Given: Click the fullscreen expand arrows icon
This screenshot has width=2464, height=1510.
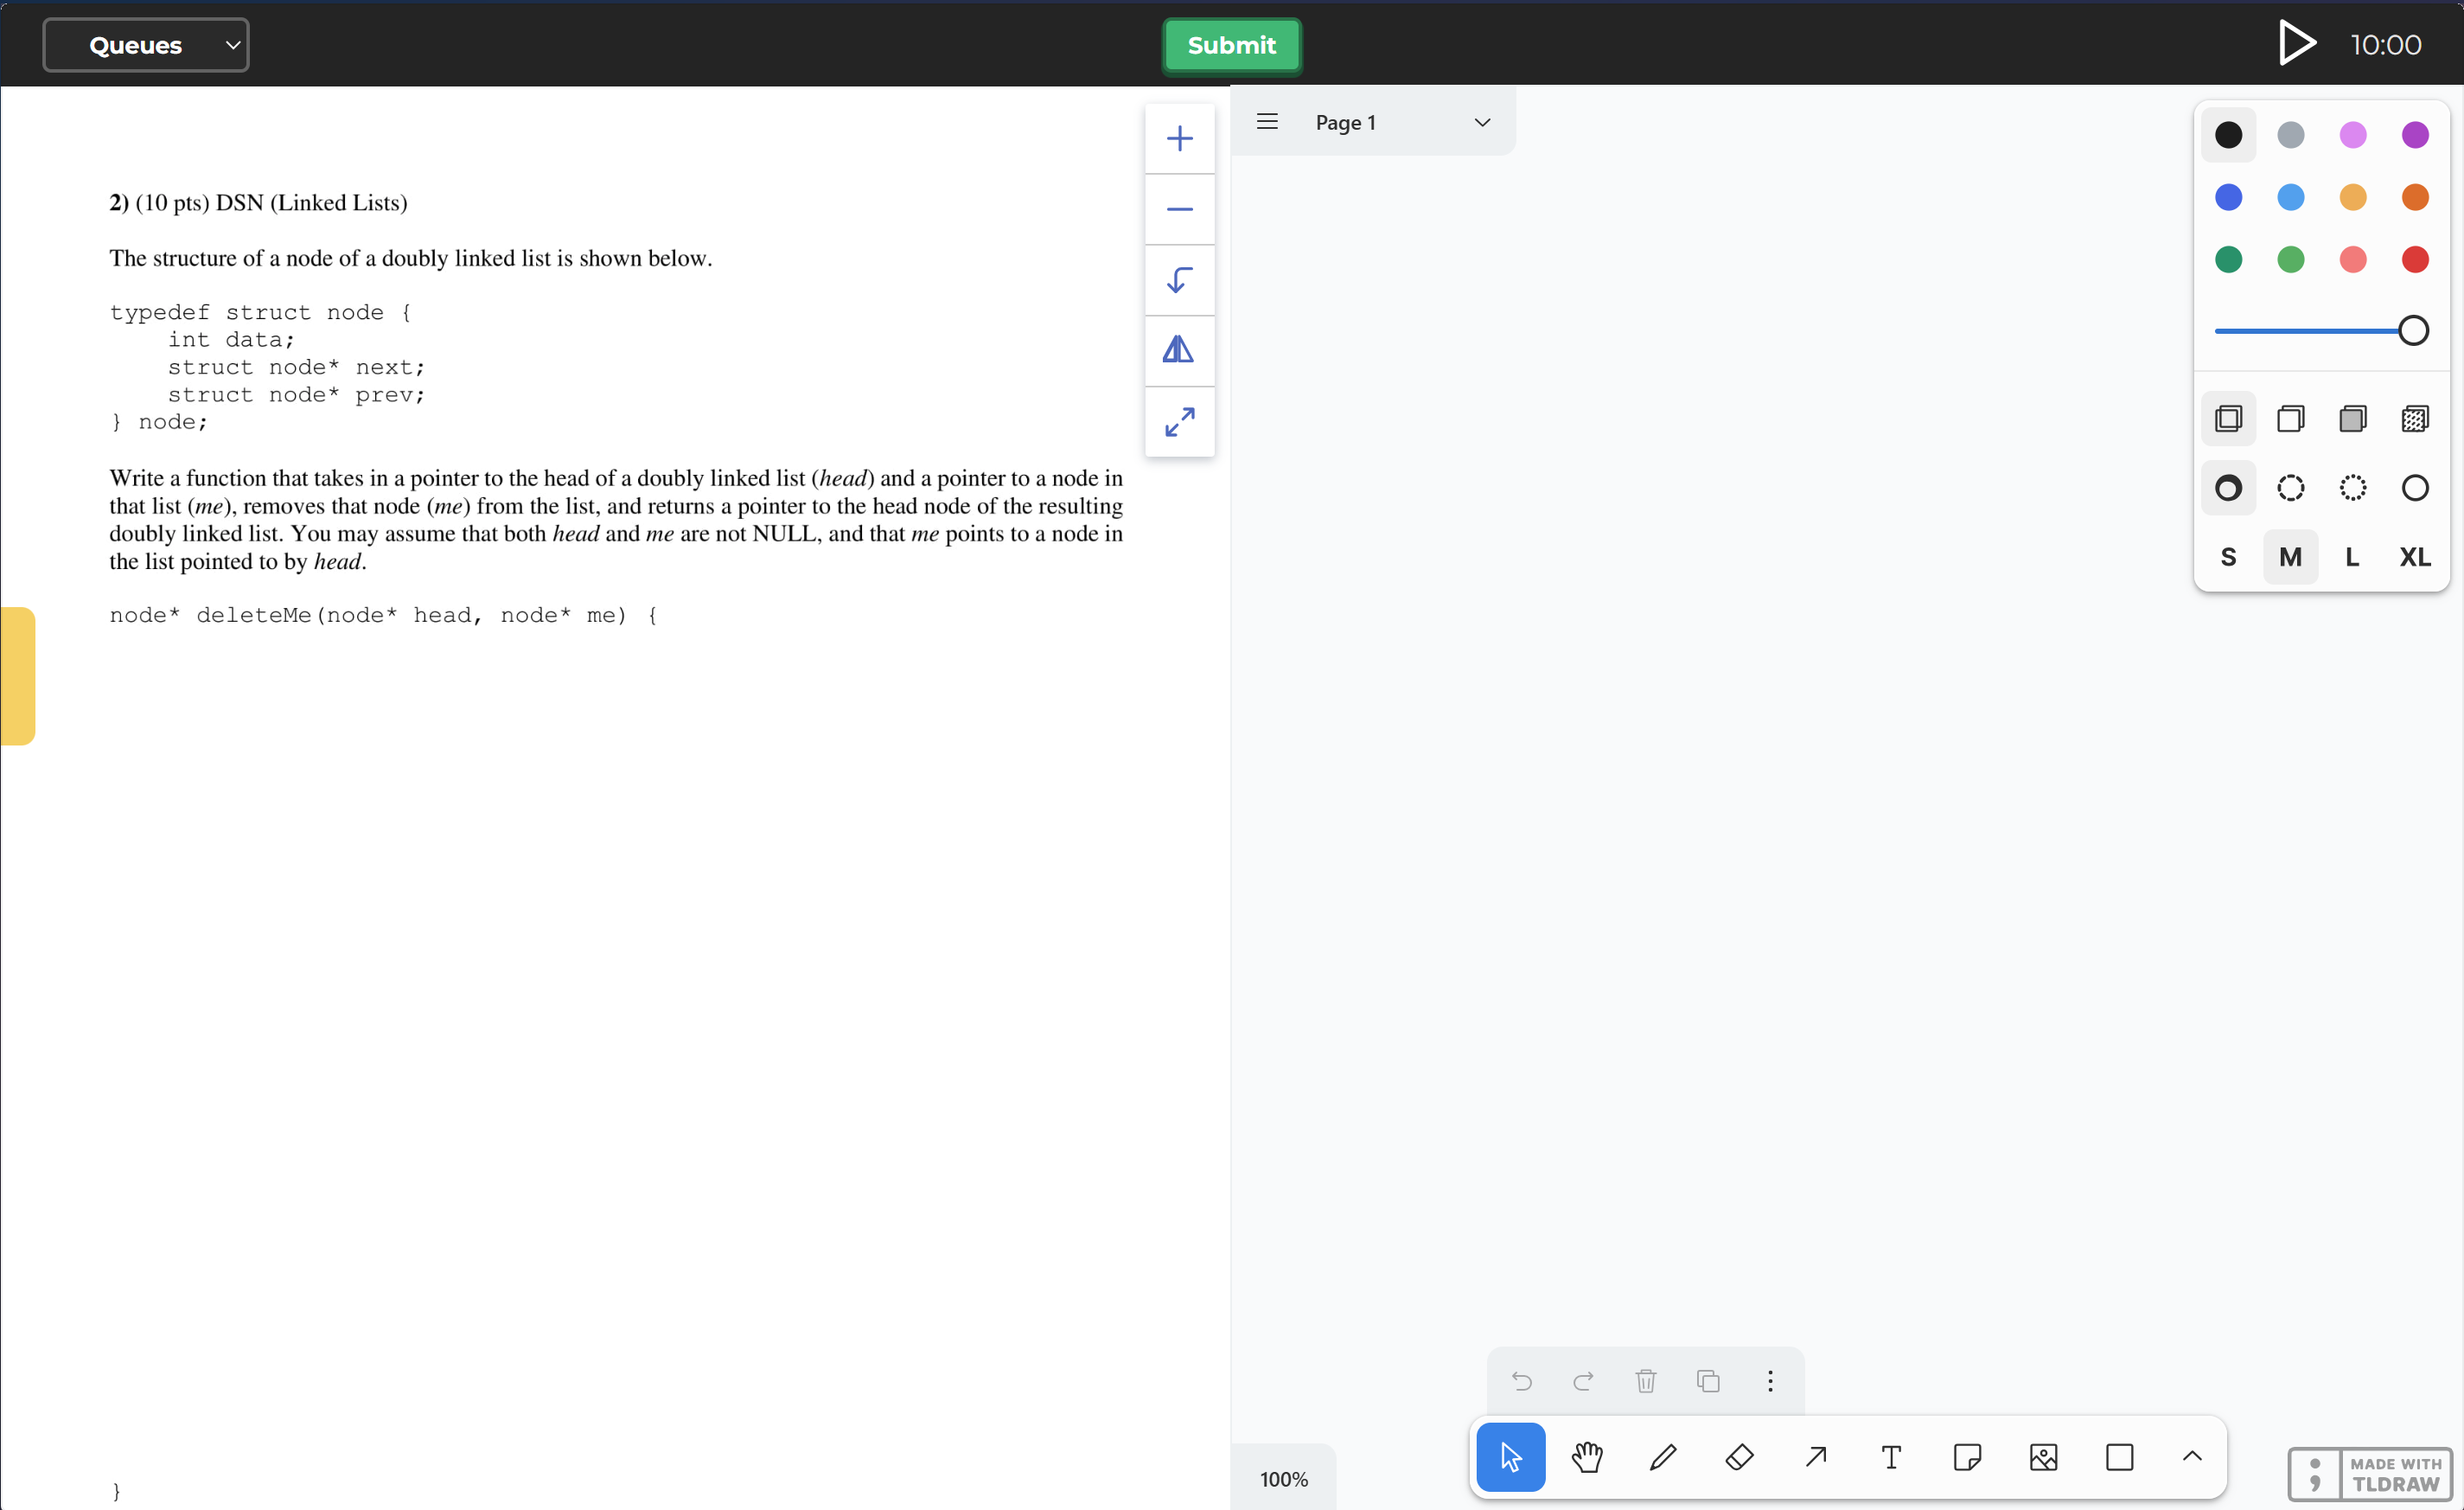Looking at the screenshot, I should (x=1179, y=422).
